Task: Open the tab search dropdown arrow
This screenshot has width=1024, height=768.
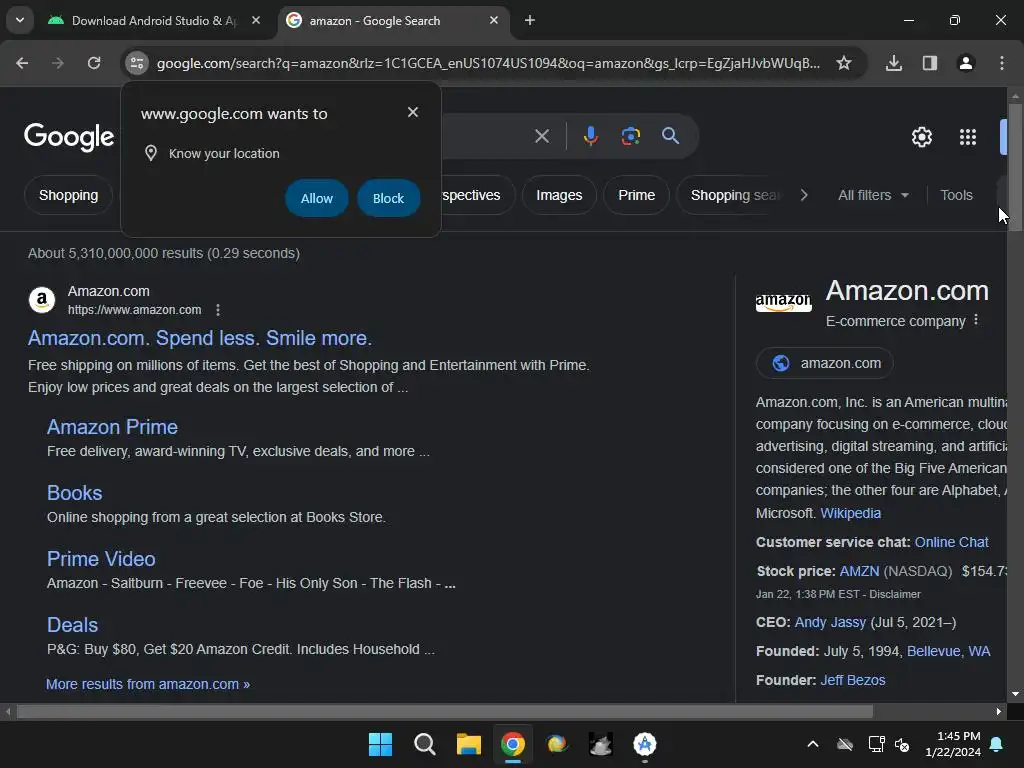Action: (x=20, y=20)
